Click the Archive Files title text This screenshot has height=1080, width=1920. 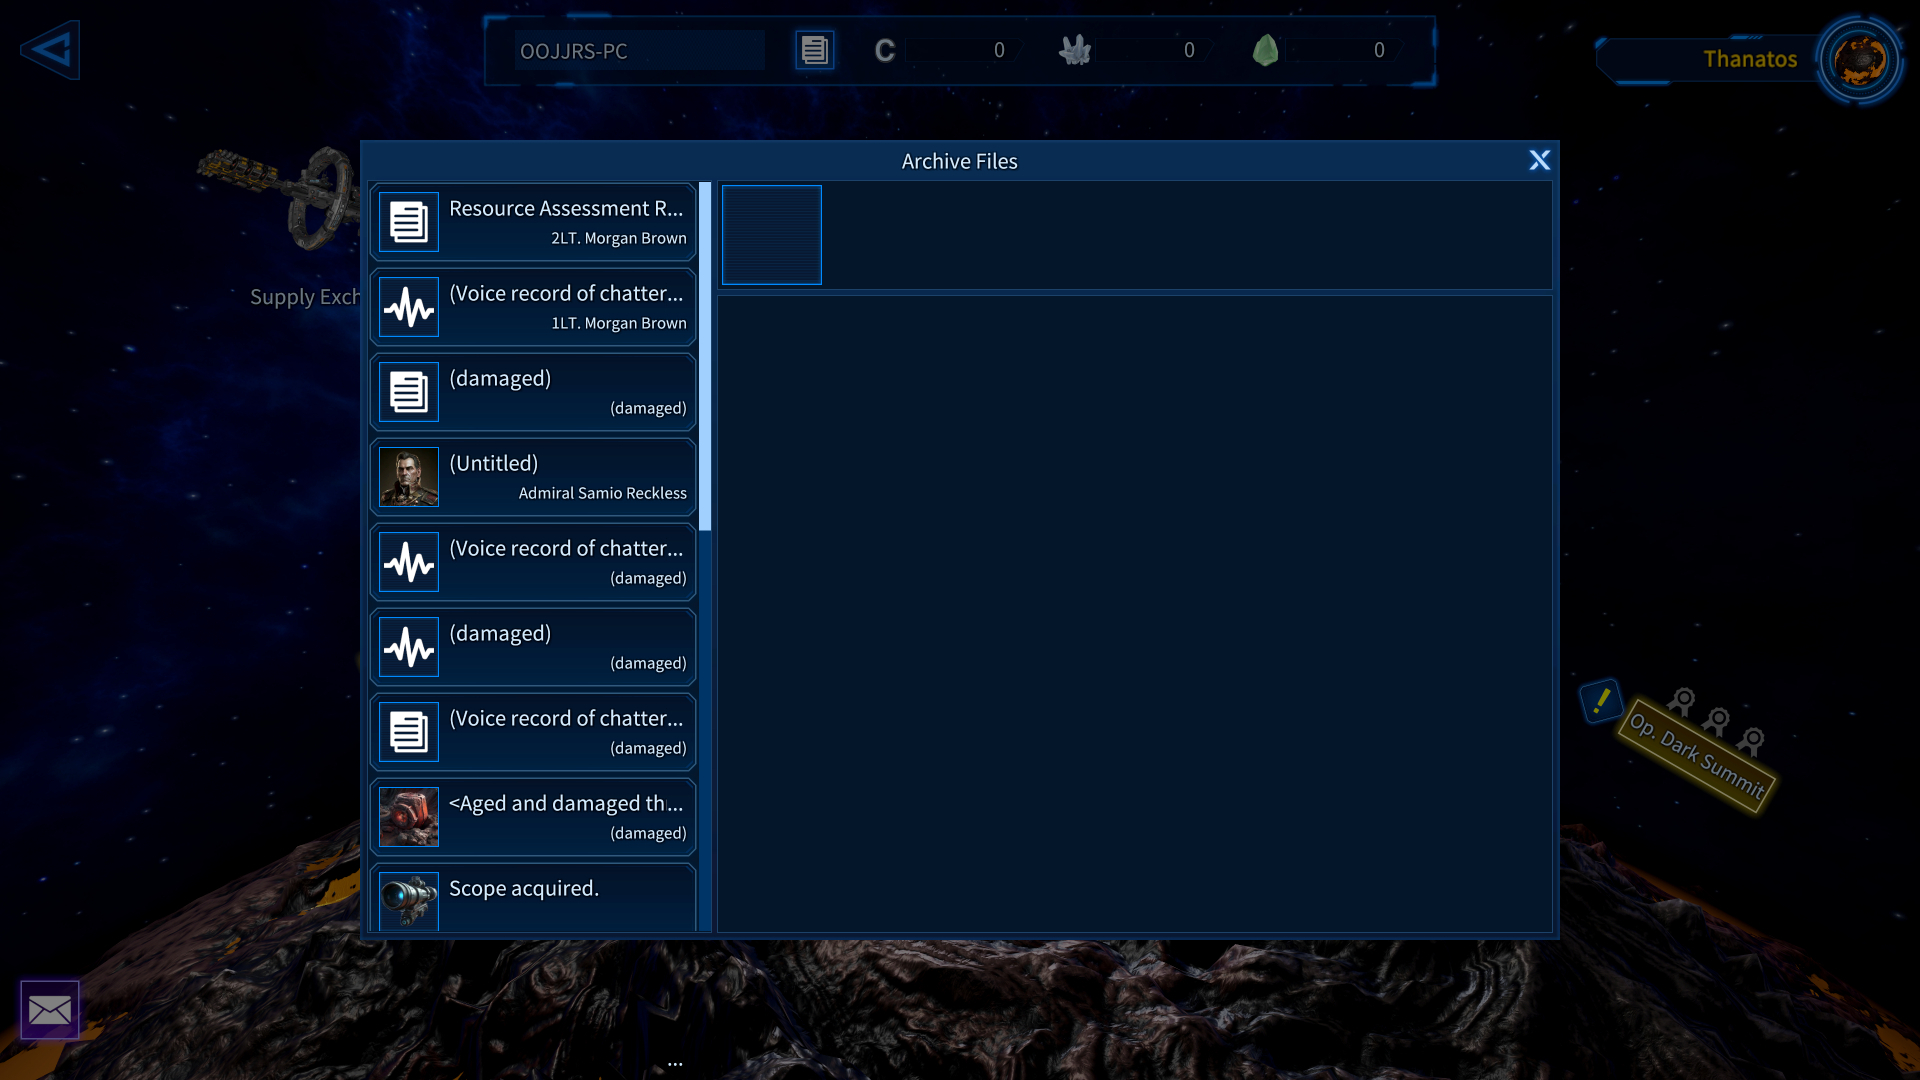point(959,161)
